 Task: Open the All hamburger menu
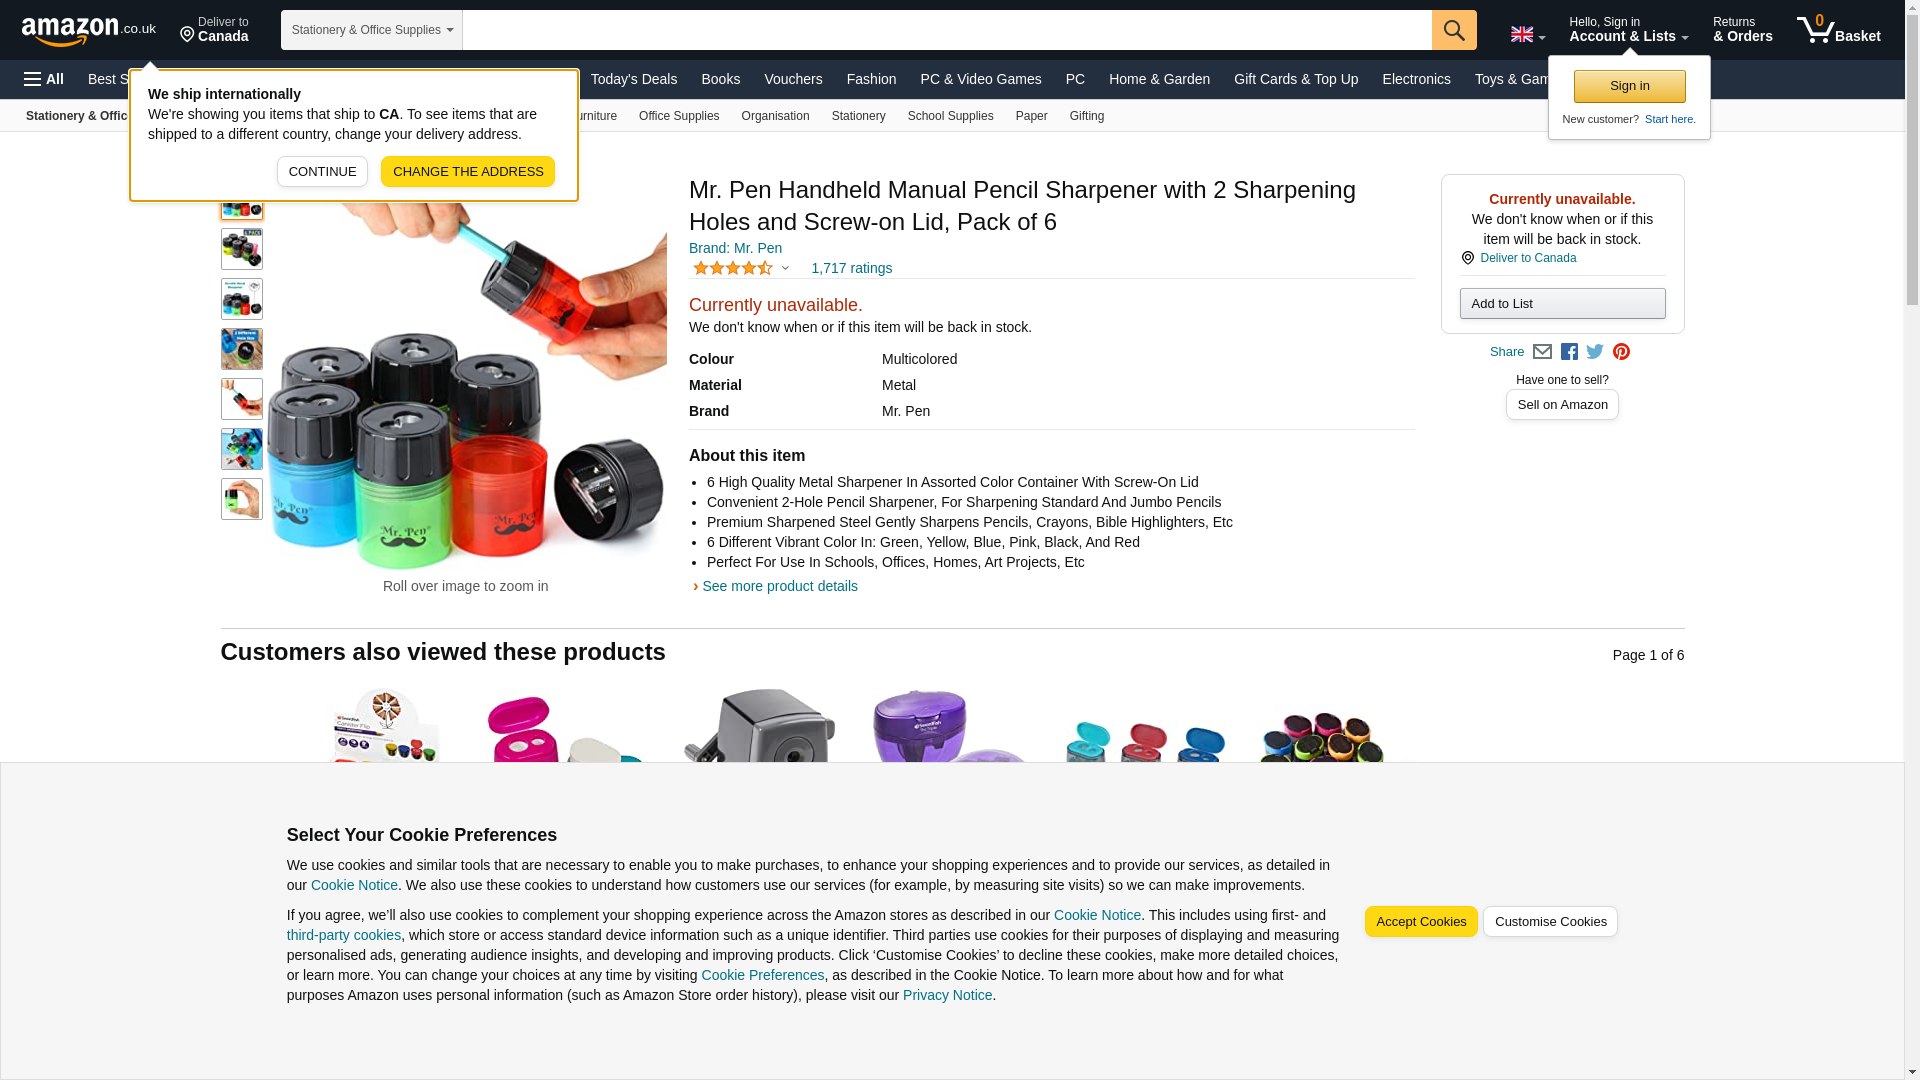(x=44, y=79)
